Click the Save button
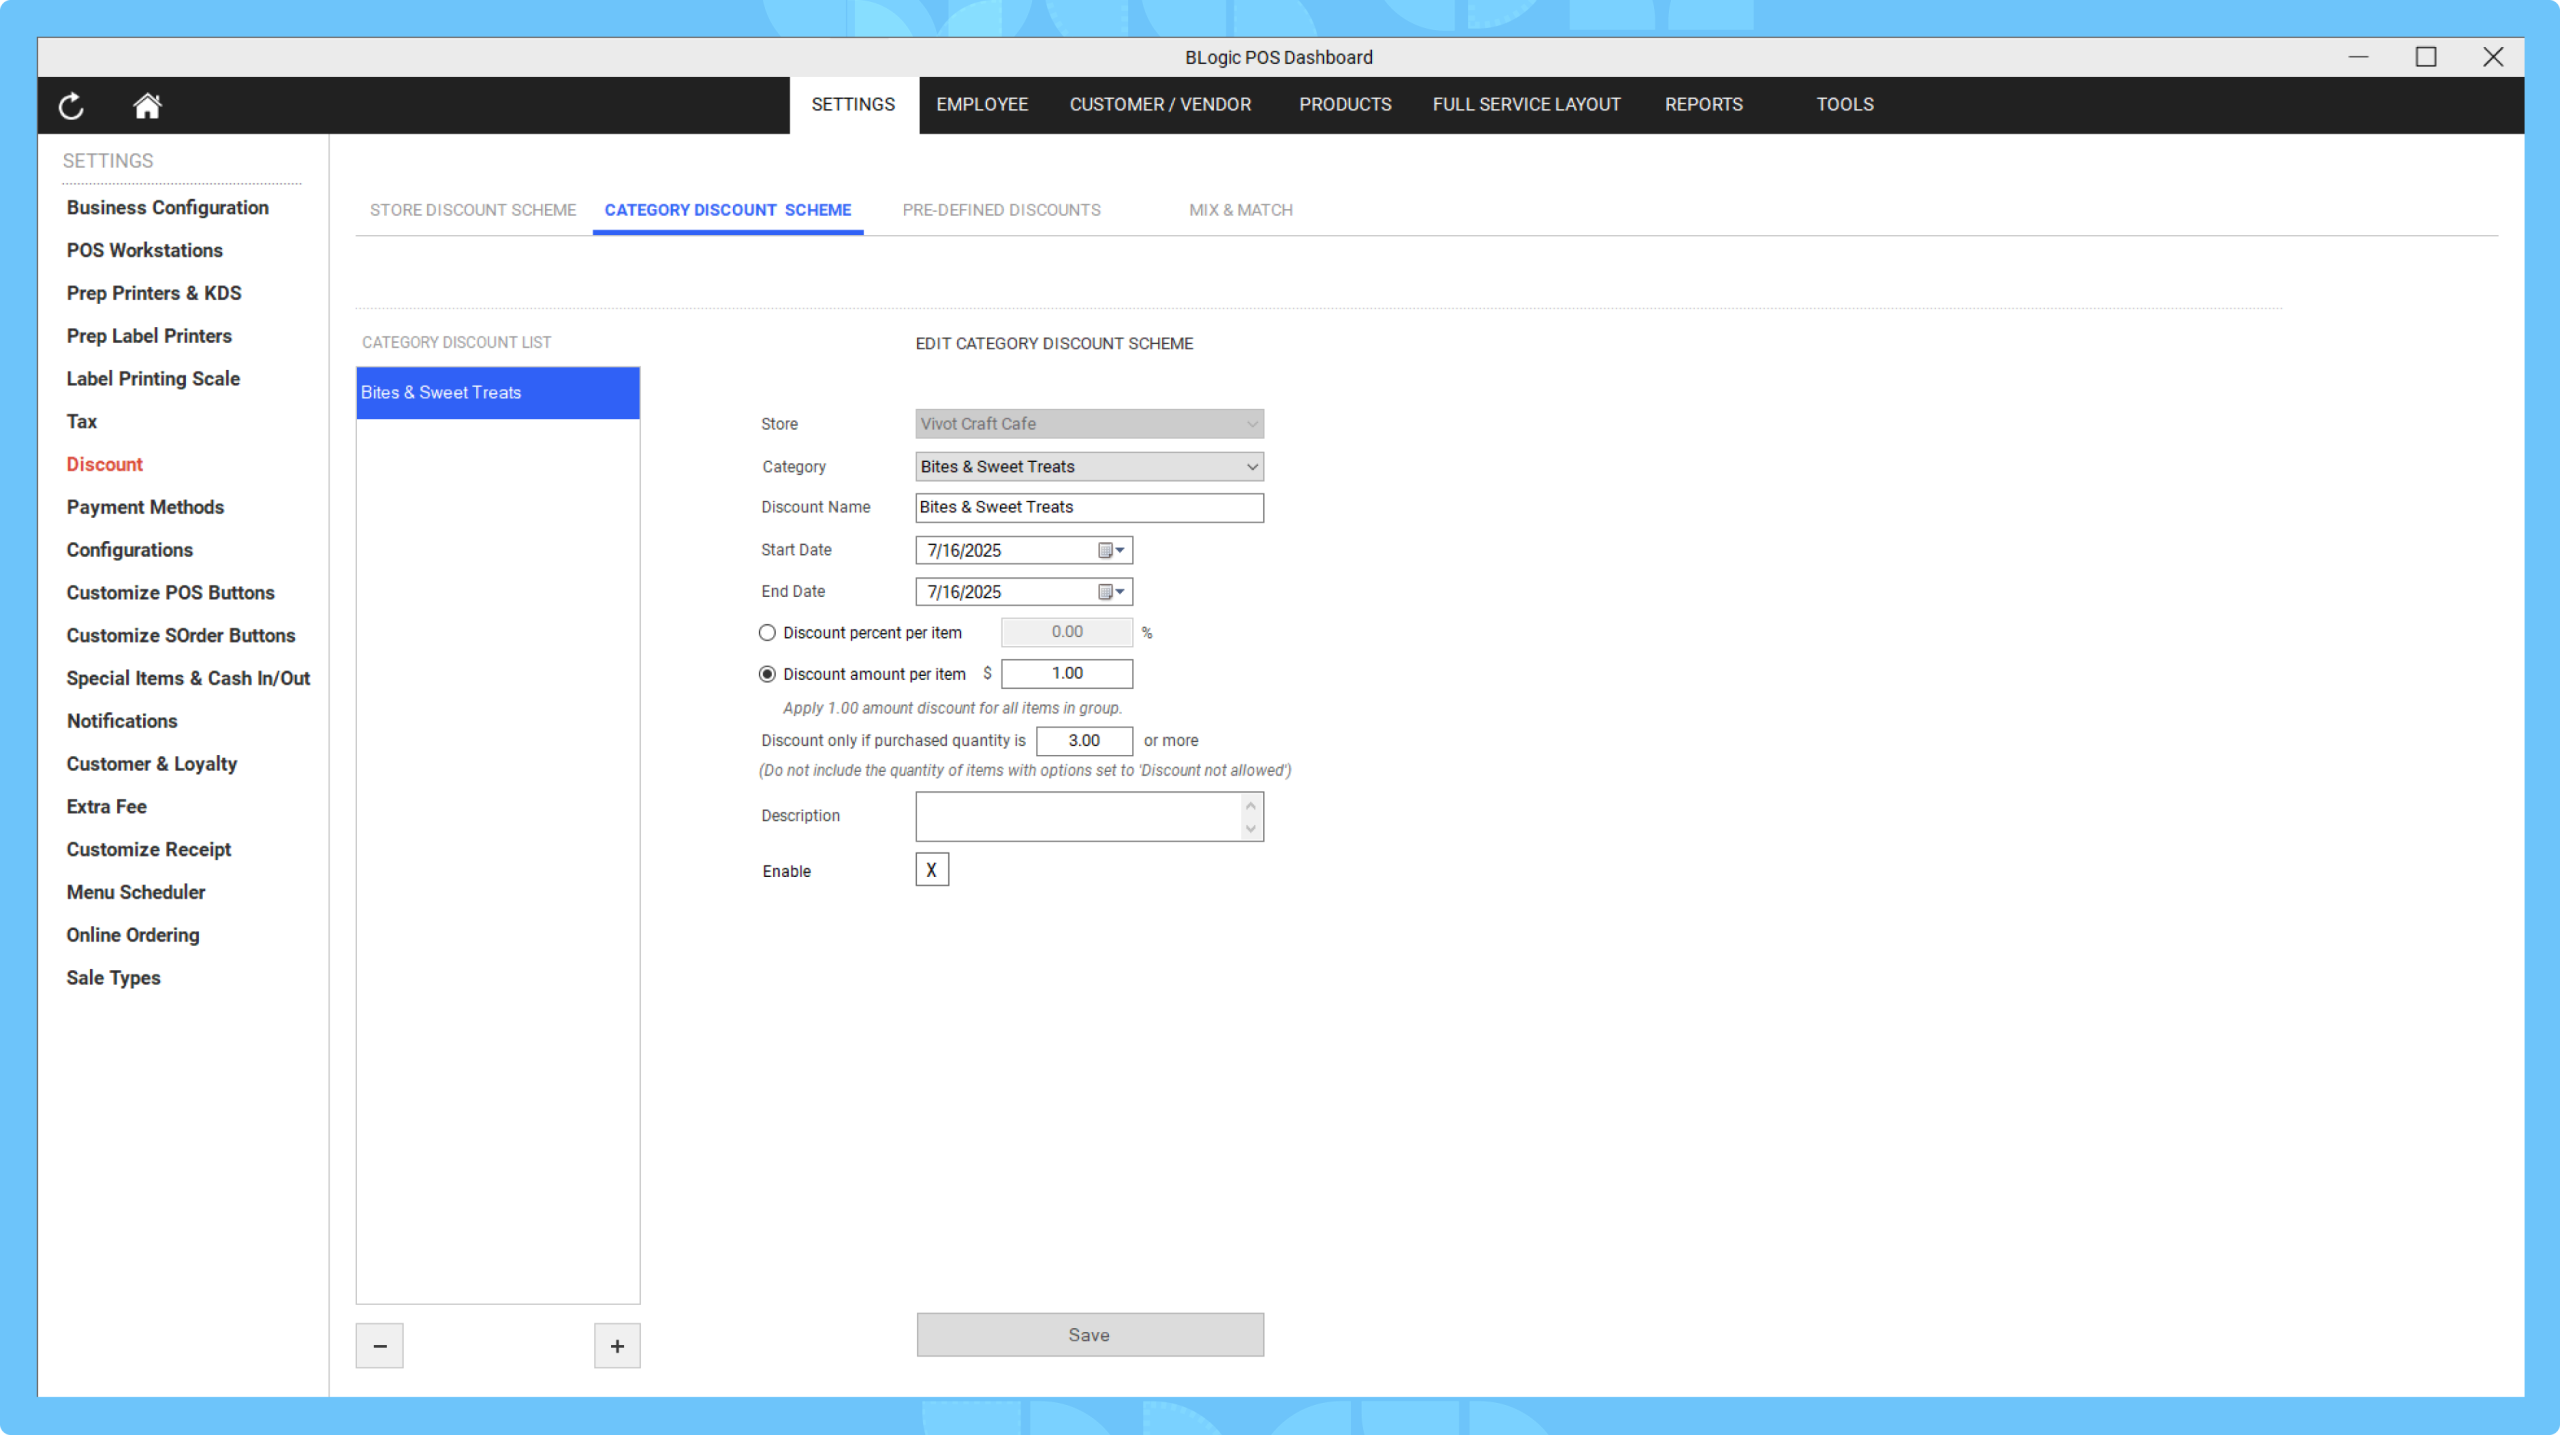Image resolution: width=2560 pixels, height=1435 pixels. point(1090,1335)
